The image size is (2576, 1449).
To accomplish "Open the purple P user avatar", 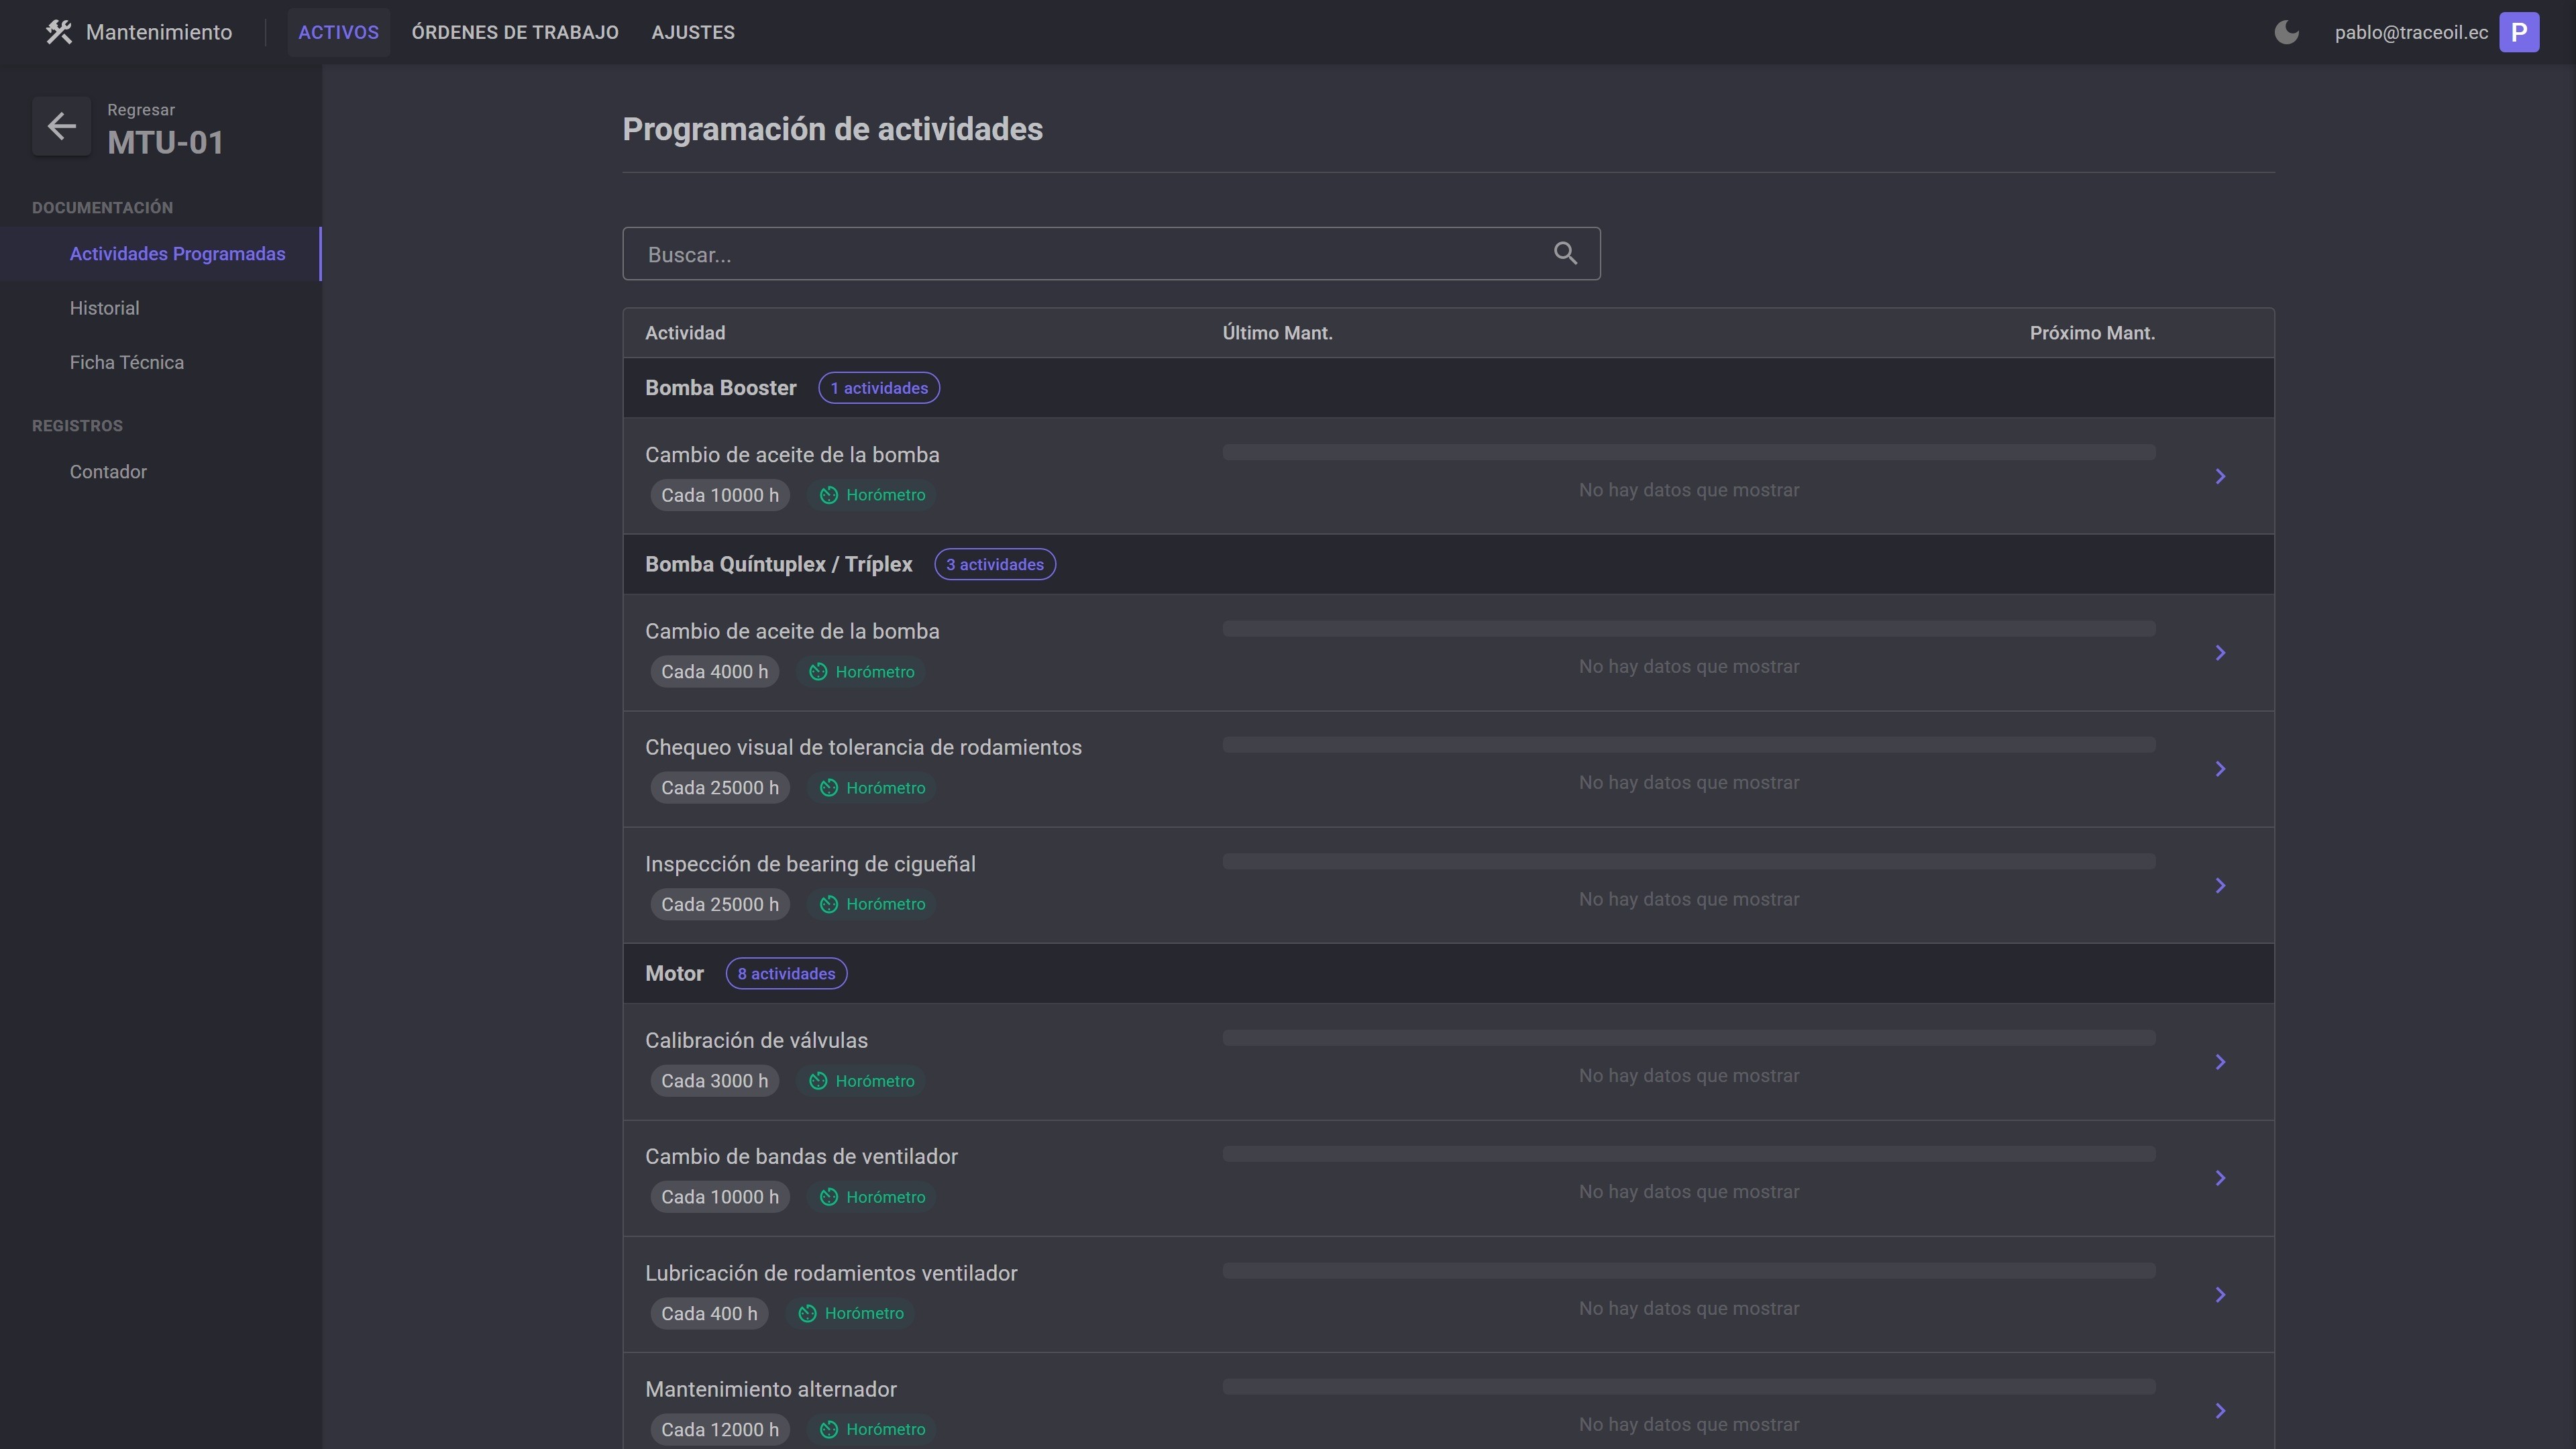I will [x=2518, y=32].
